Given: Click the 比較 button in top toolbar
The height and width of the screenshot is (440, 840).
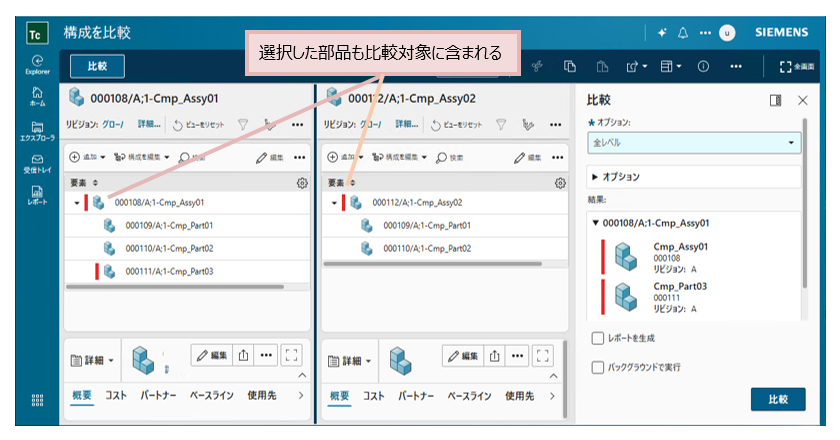Looking at the screenshot, I should pyautogui.click(x=98, y=66).
